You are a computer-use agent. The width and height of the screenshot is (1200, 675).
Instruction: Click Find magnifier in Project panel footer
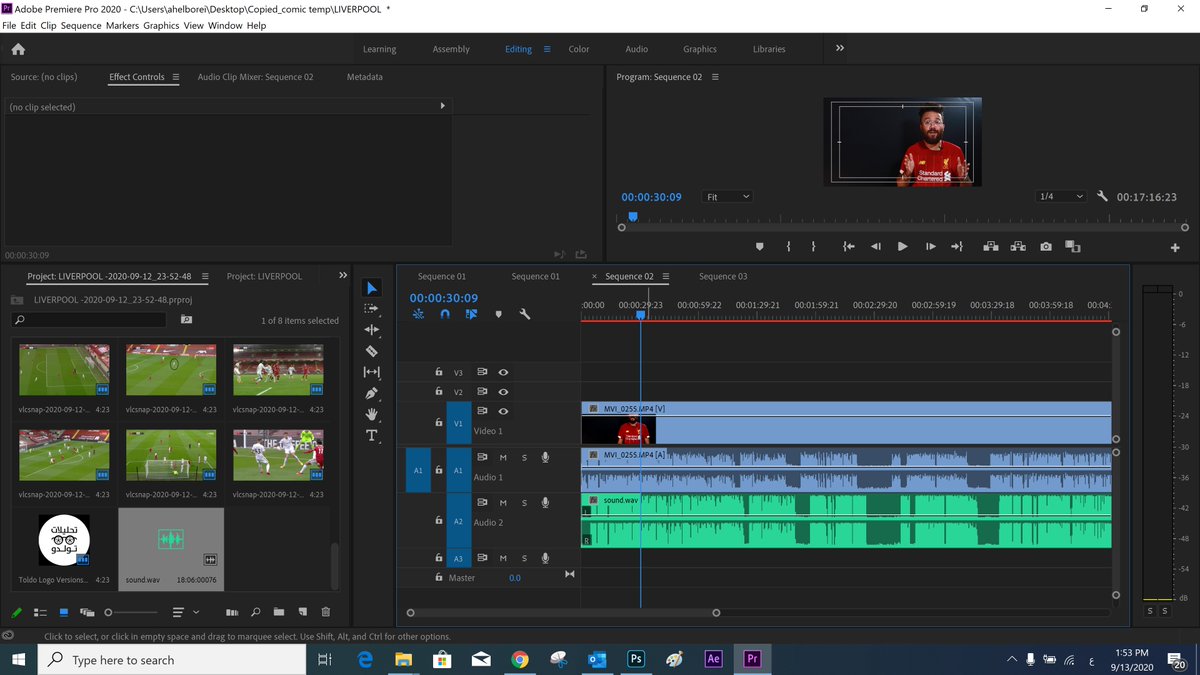click(255, 612)
